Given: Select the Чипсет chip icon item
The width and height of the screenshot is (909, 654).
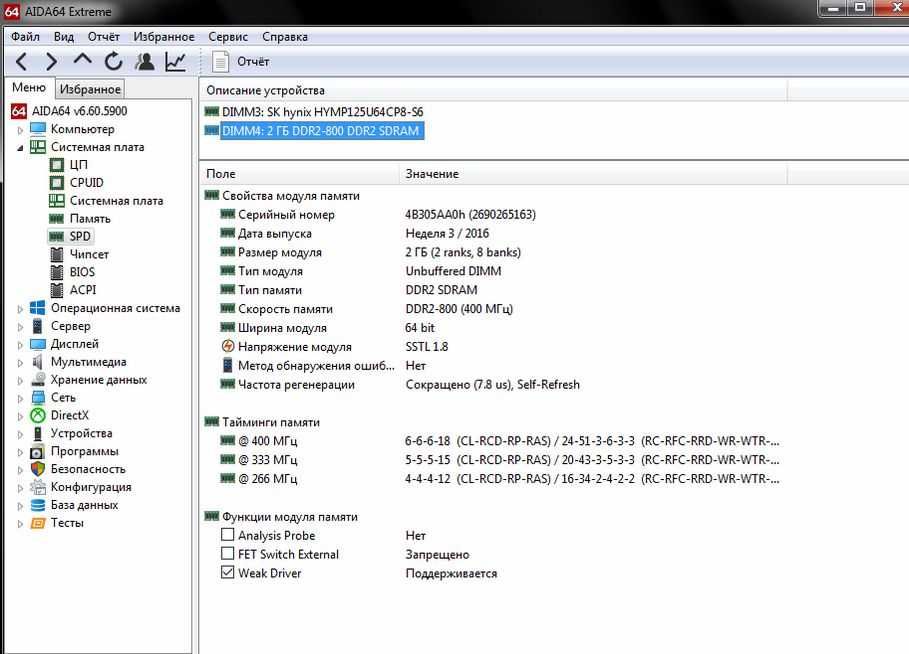Looking at the screenshot, I should click(x=56, y=255).
